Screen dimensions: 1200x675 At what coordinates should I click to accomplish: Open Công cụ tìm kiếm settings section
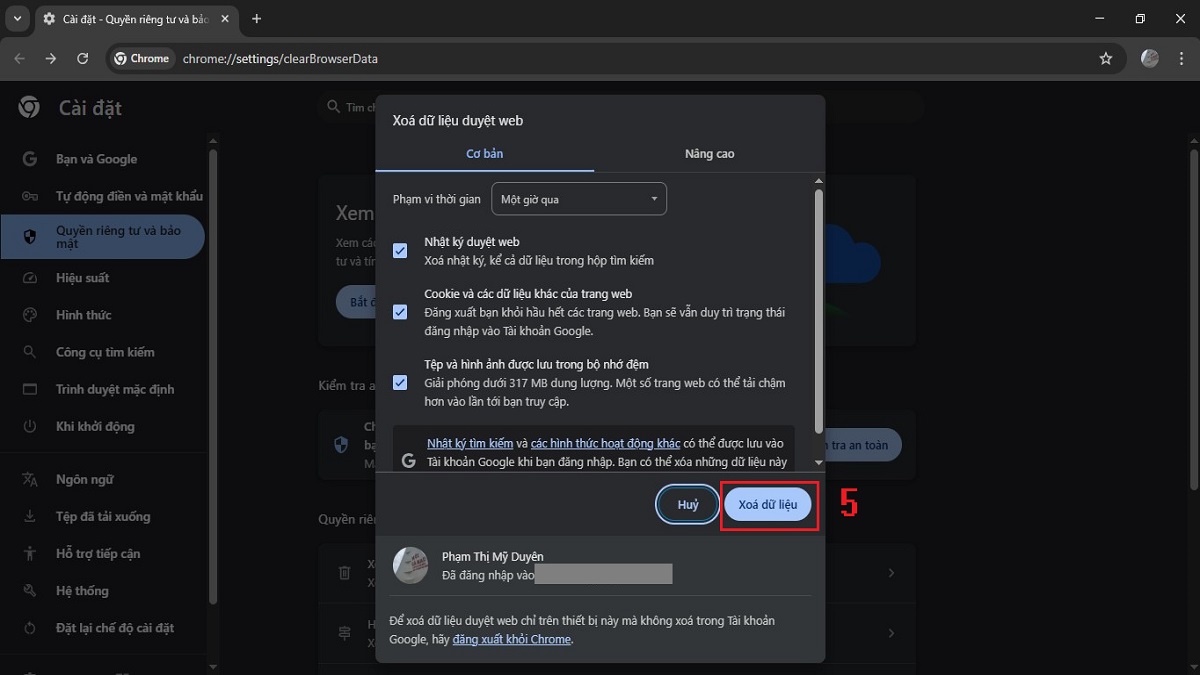(104, 352)
